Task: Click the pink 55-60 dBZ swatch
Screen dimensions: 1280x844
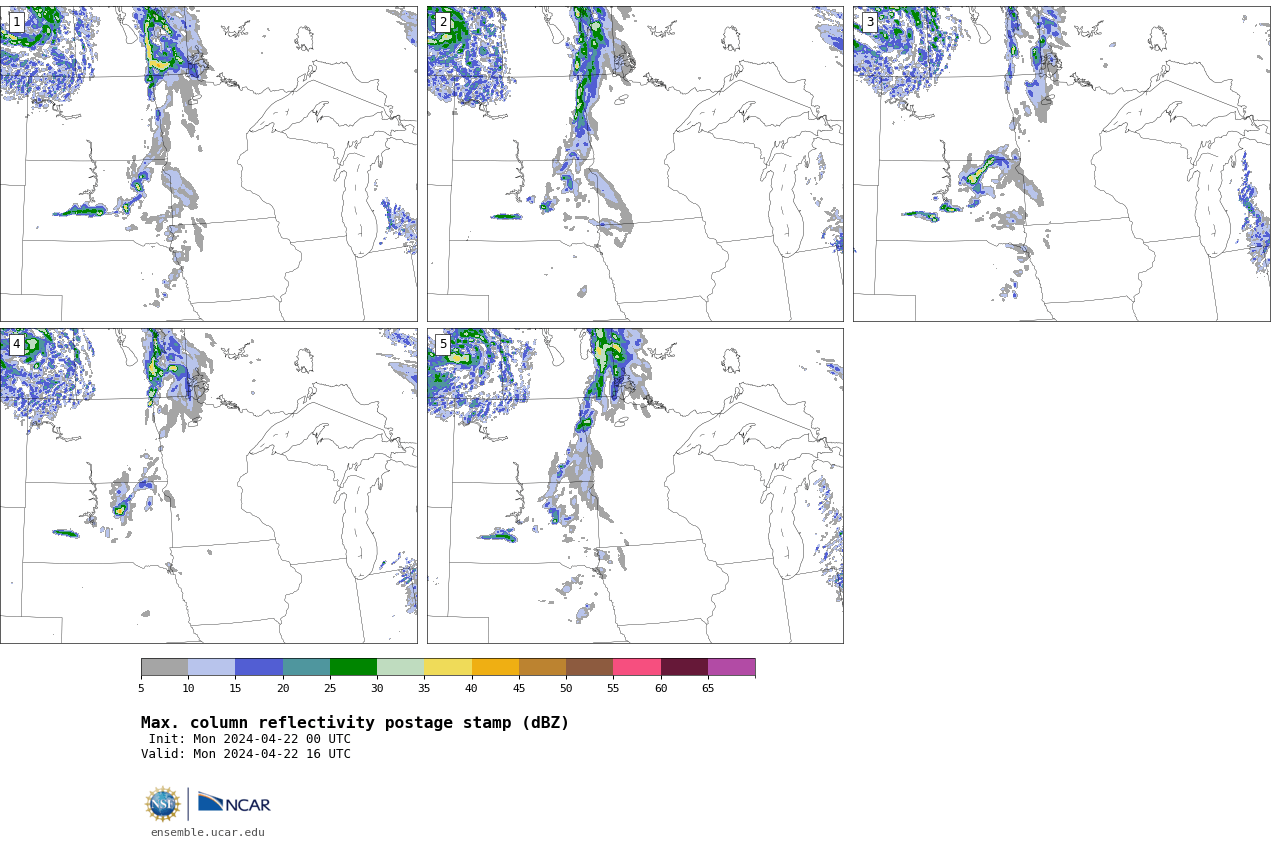Action: point(637,667)
